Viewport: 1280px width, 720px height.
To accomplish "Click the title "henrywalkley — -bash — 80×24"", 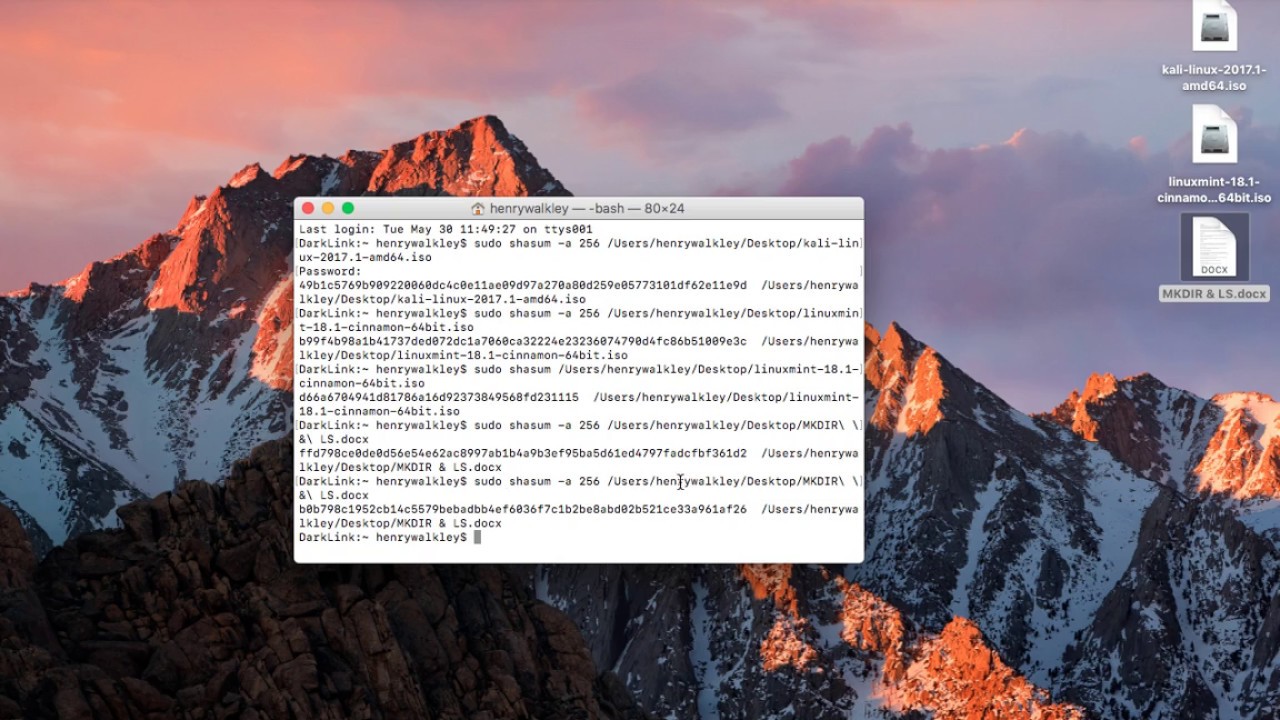I will click(x=587, y=209).
